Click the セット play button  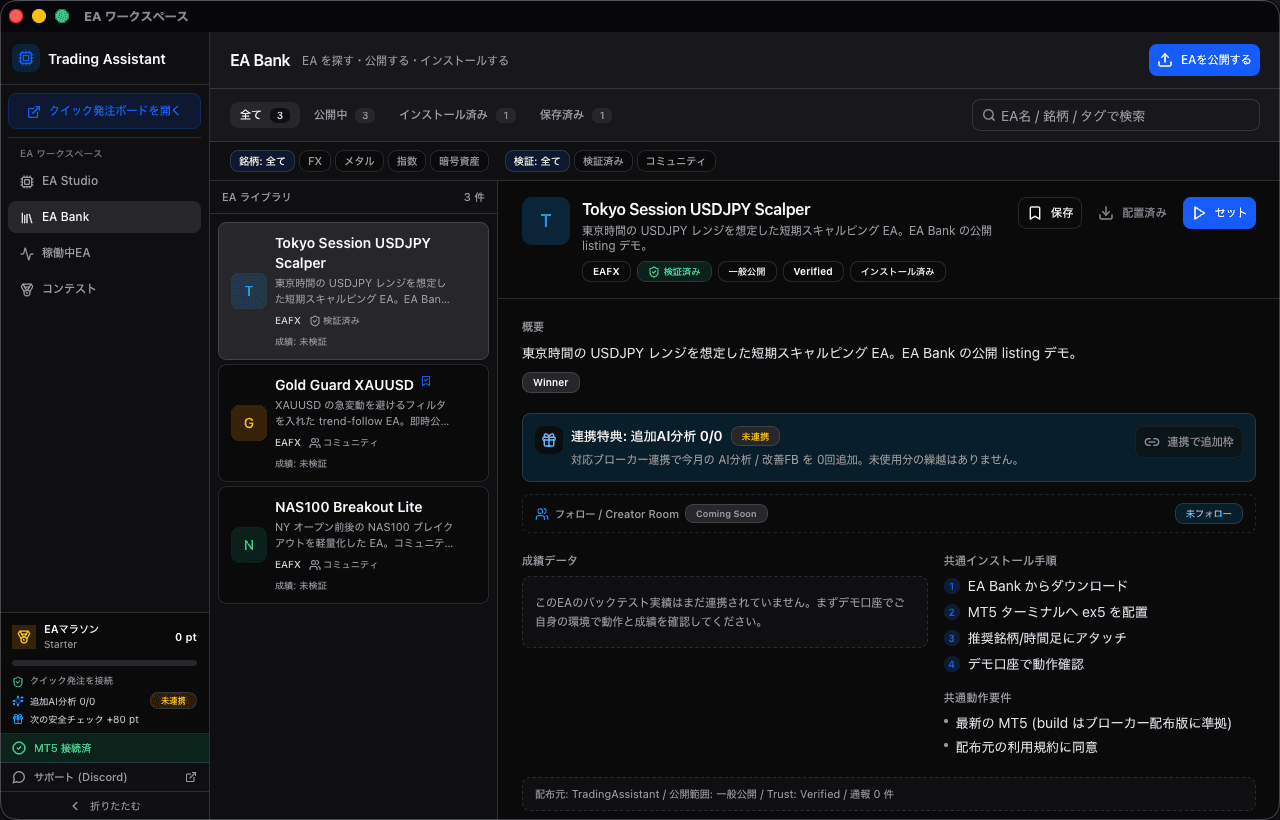point(1219,213)
